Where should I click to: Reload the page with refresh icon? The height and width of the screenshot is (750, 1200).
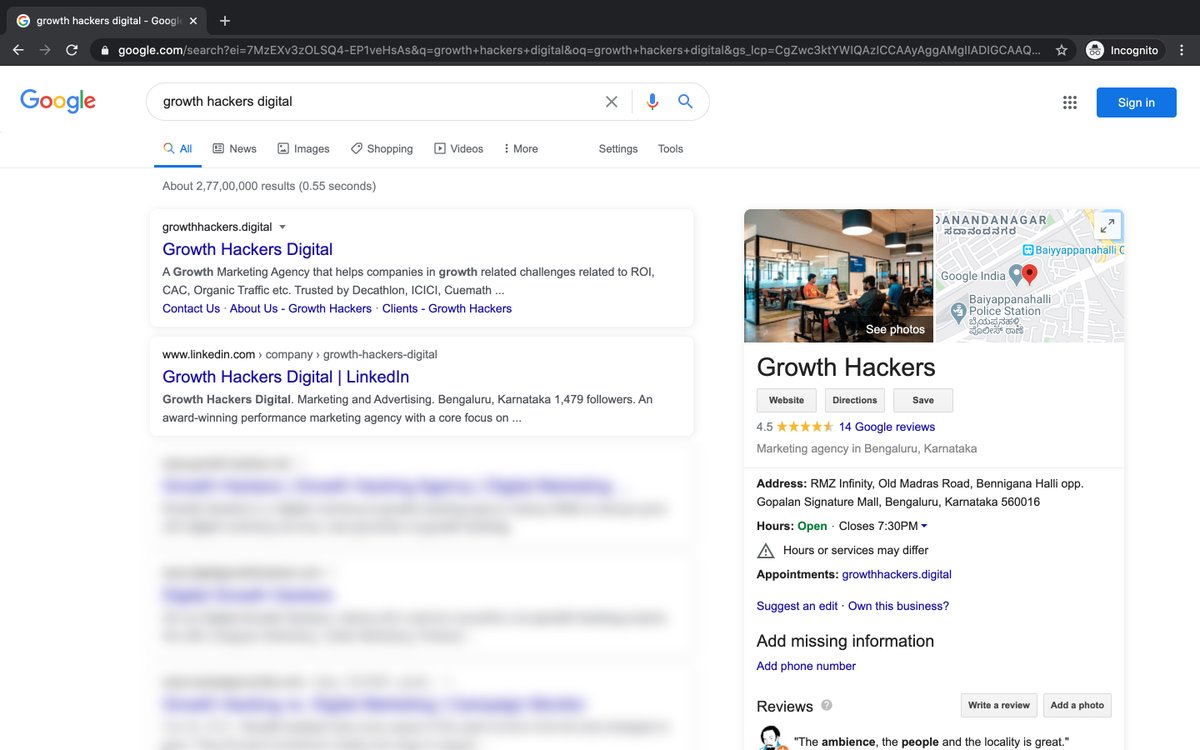pyautogui.click(x=72, y=50)
